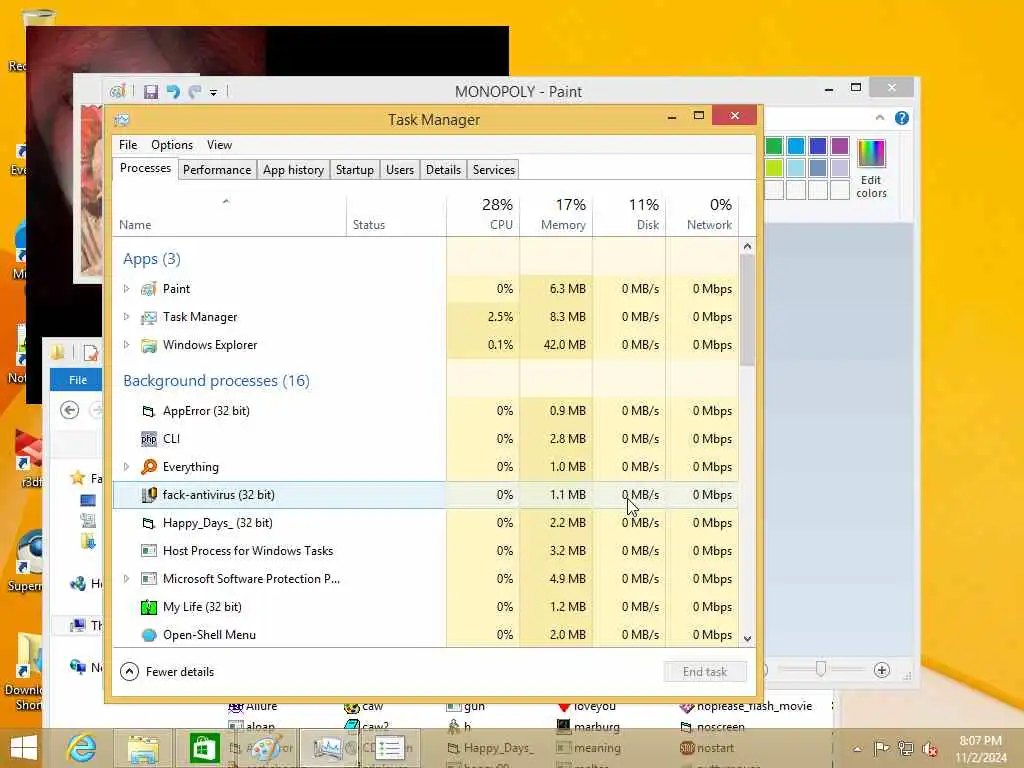The width and height of the screenshot is (1024, 768).
Task: Open Task Manager Options menu
Action: pos(172,145)
